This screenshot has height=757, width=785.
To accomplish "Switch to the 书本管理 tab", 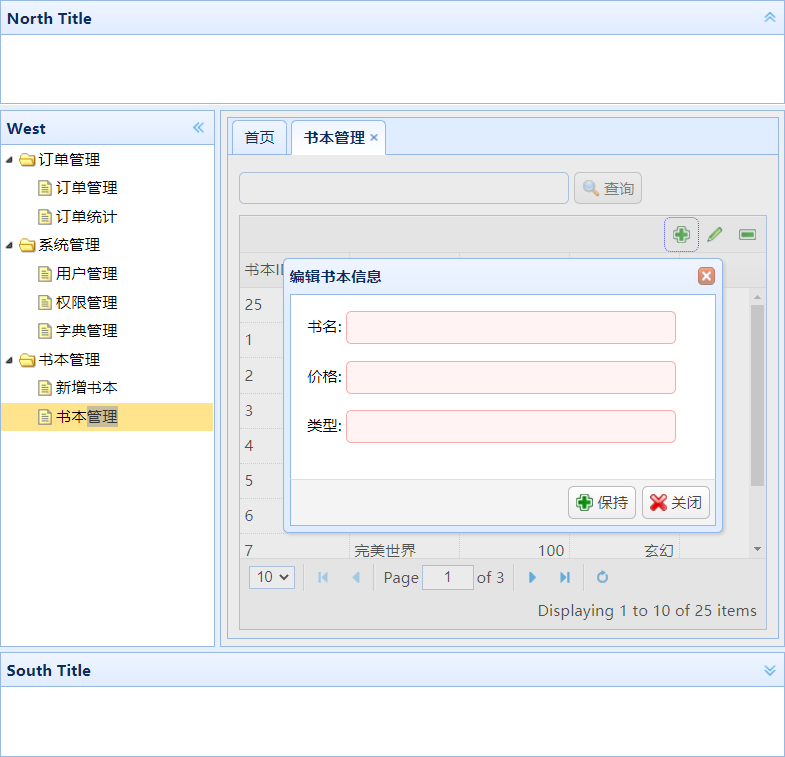I will coord(334,138).
